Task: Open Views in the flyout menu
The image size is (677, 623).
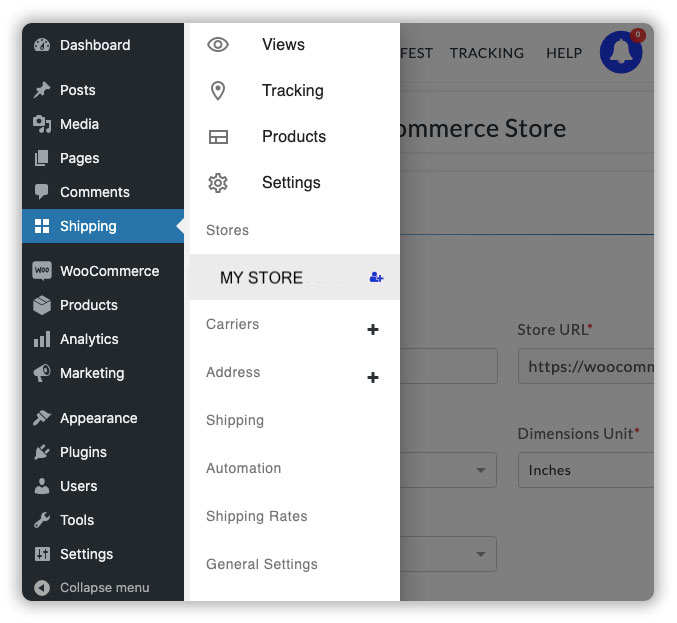Action: (283, 44)
